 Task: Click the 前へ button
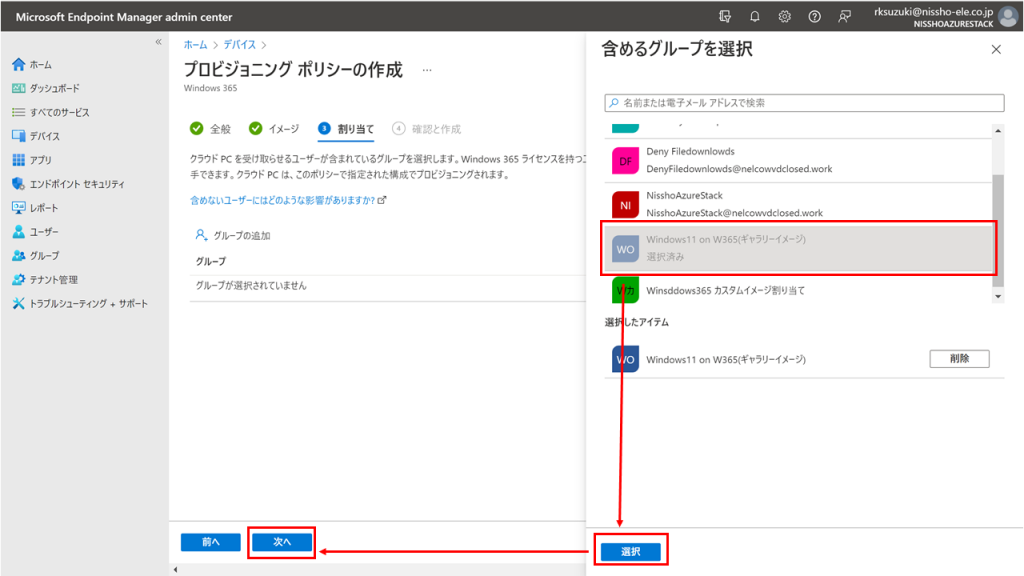tap(210, 542)
